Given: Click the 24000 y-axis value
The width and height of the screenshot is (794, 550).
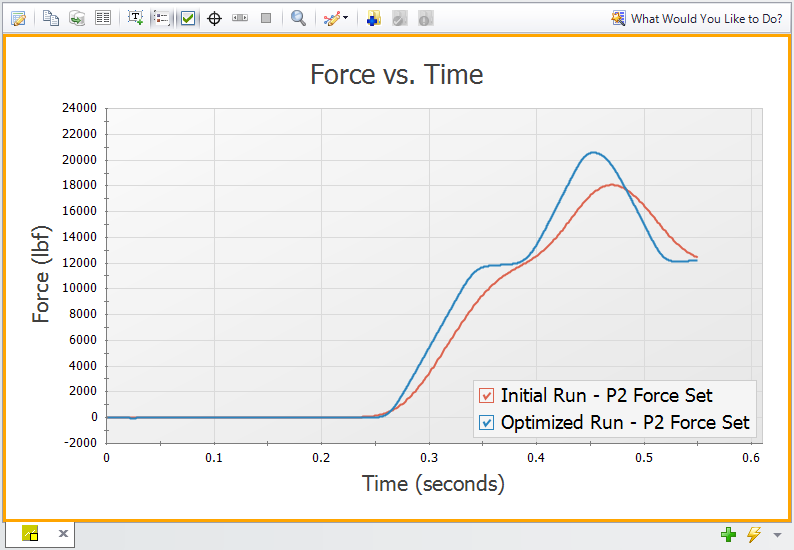Looking at the screenshot, I should pos(80,108).
